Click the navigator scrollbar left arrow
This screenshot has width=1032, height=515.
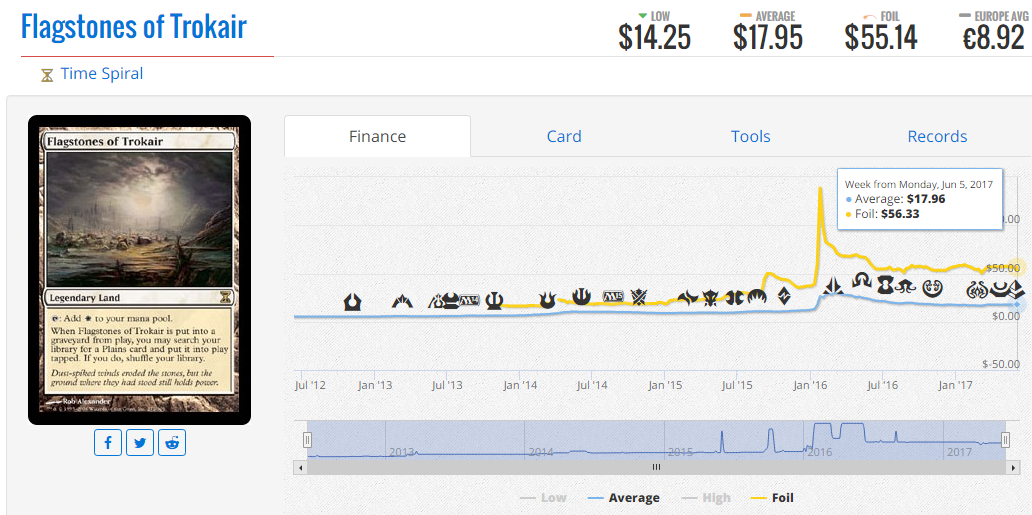300,467
